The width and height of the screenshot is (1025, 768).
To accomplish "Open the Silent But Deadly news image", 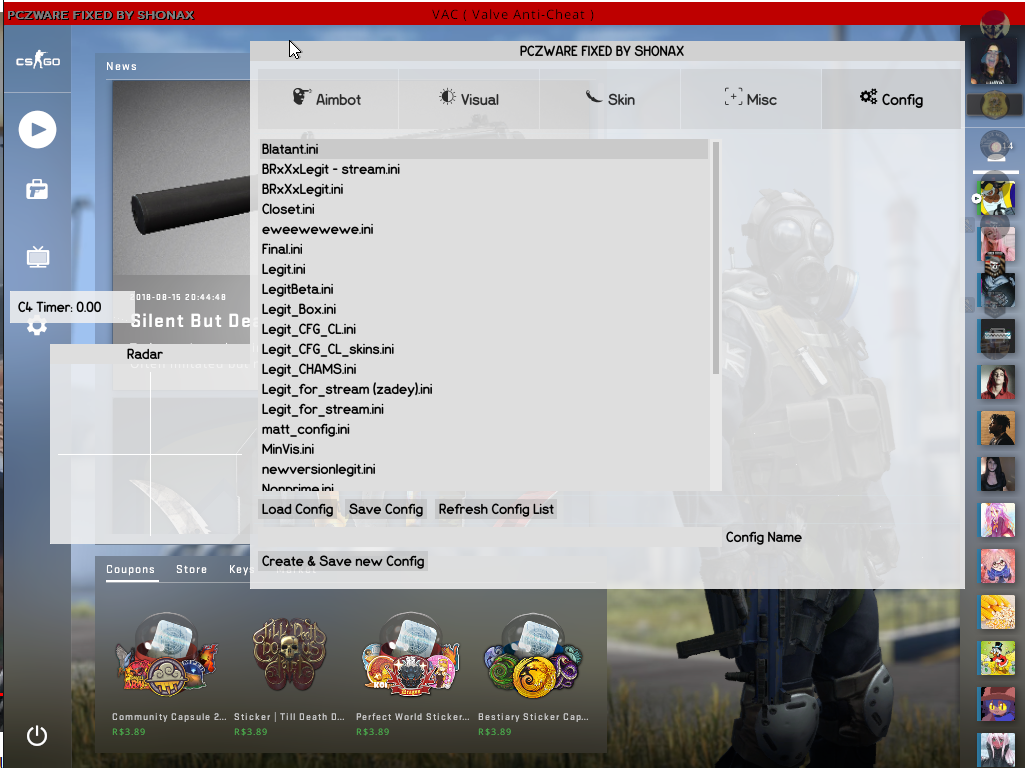I will click(x=181, y=176).
